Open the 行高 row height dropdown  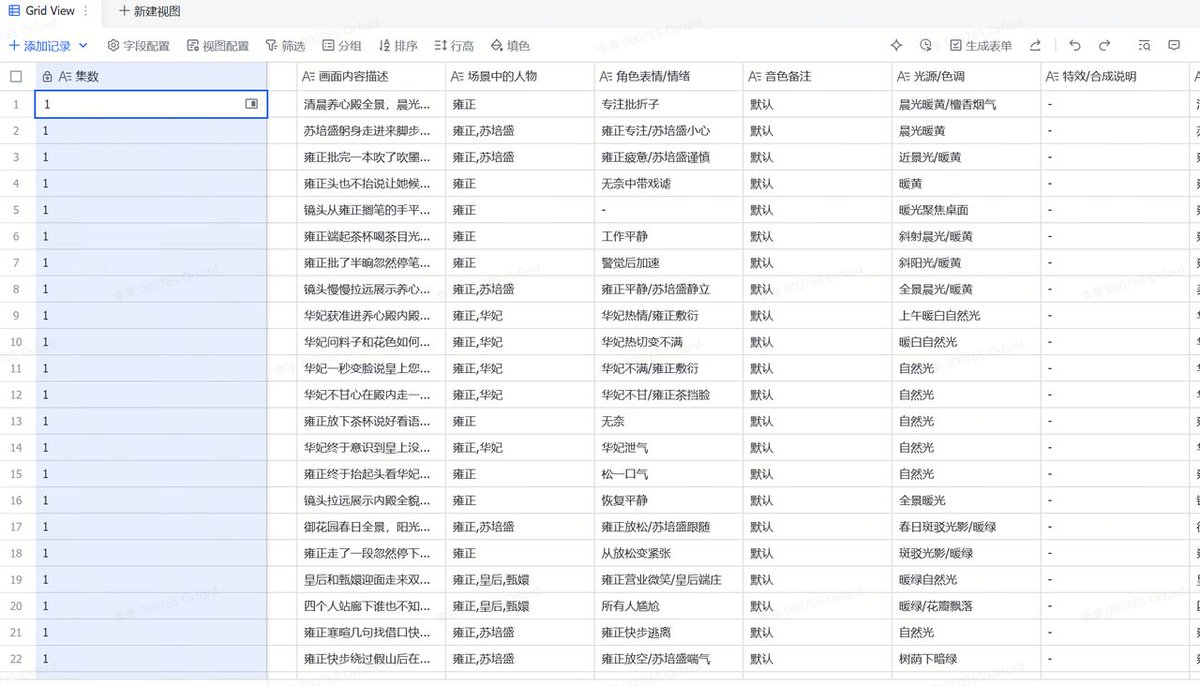tap(454, 45)
